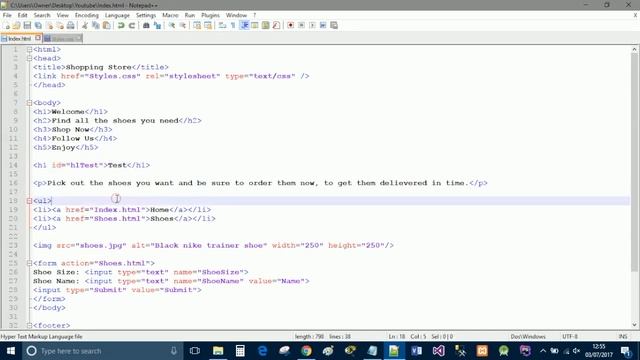Click the Paste toolbar icon
This screenshot has height=360, width=640.
tap(107, 25)
